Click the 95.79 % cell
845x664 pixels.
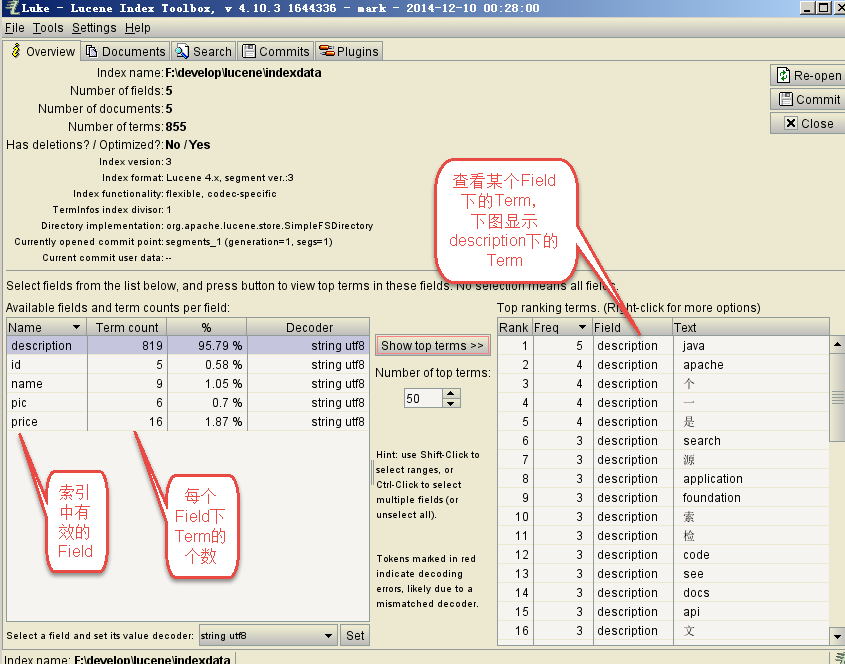207,345
